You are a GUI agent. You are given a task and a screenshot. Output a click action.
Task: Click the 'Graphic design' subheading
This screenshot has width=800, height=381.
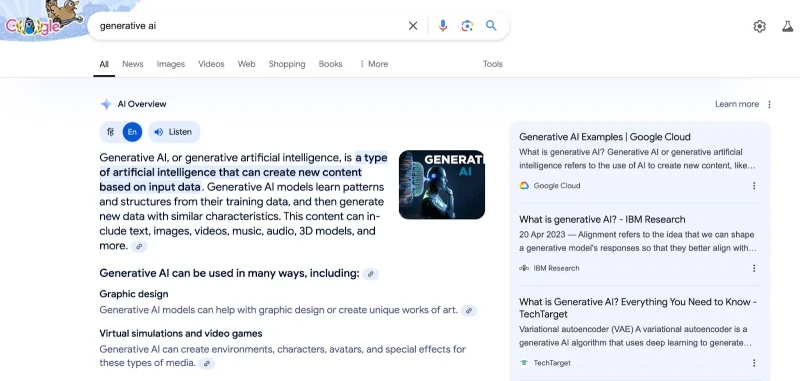pyautogui.click(x=134, y=294)
